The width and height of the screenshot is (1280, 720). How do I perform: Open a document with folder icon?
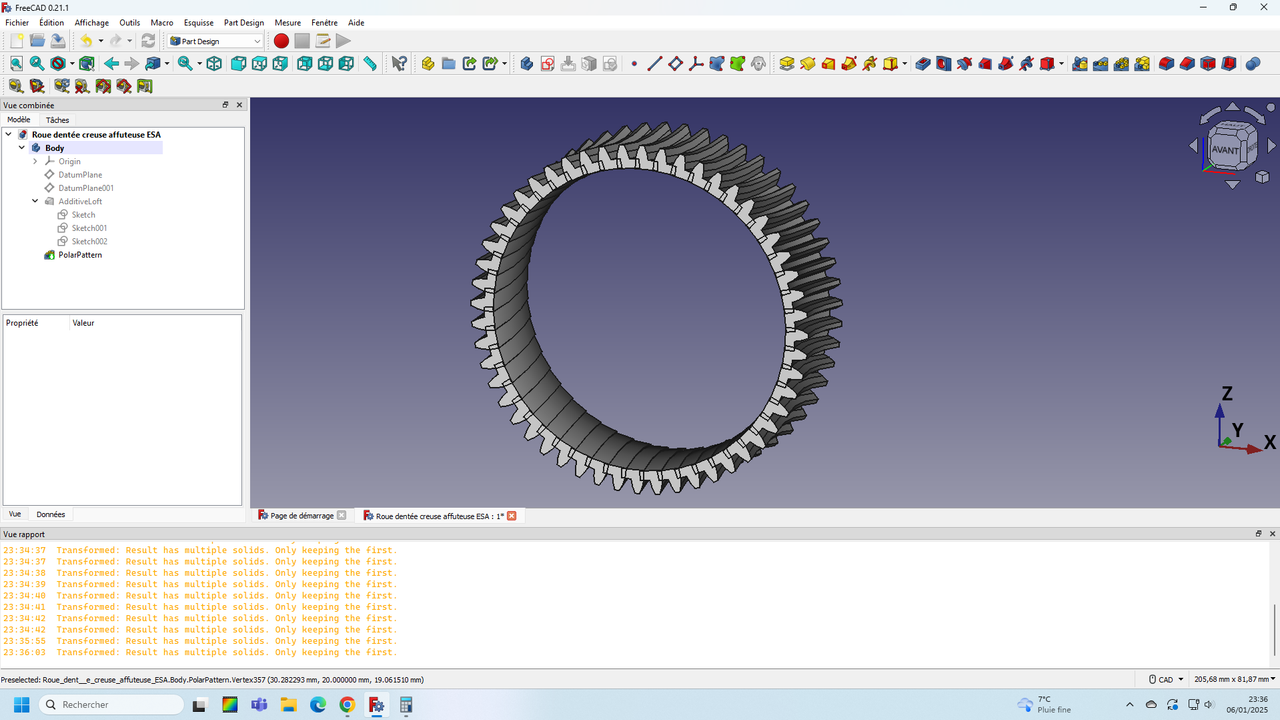37,41
